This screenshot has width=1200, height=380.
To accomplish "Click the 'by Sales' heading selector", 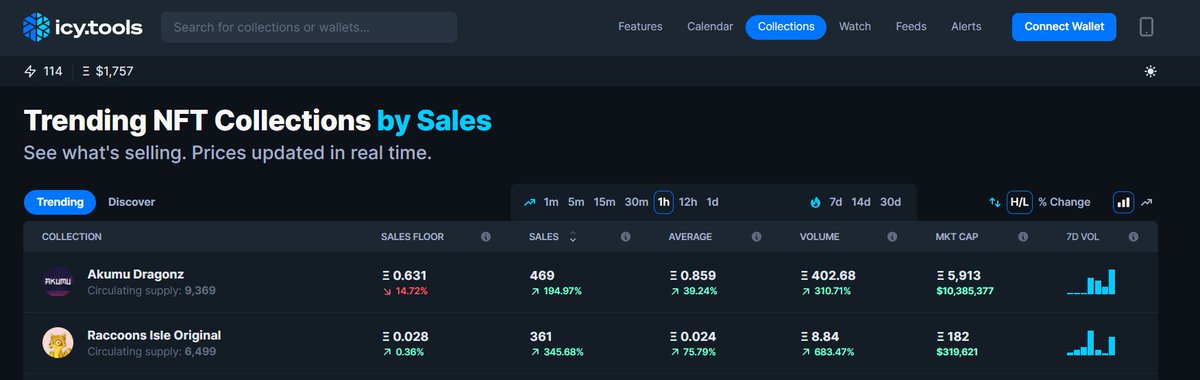I will point(434,122).
